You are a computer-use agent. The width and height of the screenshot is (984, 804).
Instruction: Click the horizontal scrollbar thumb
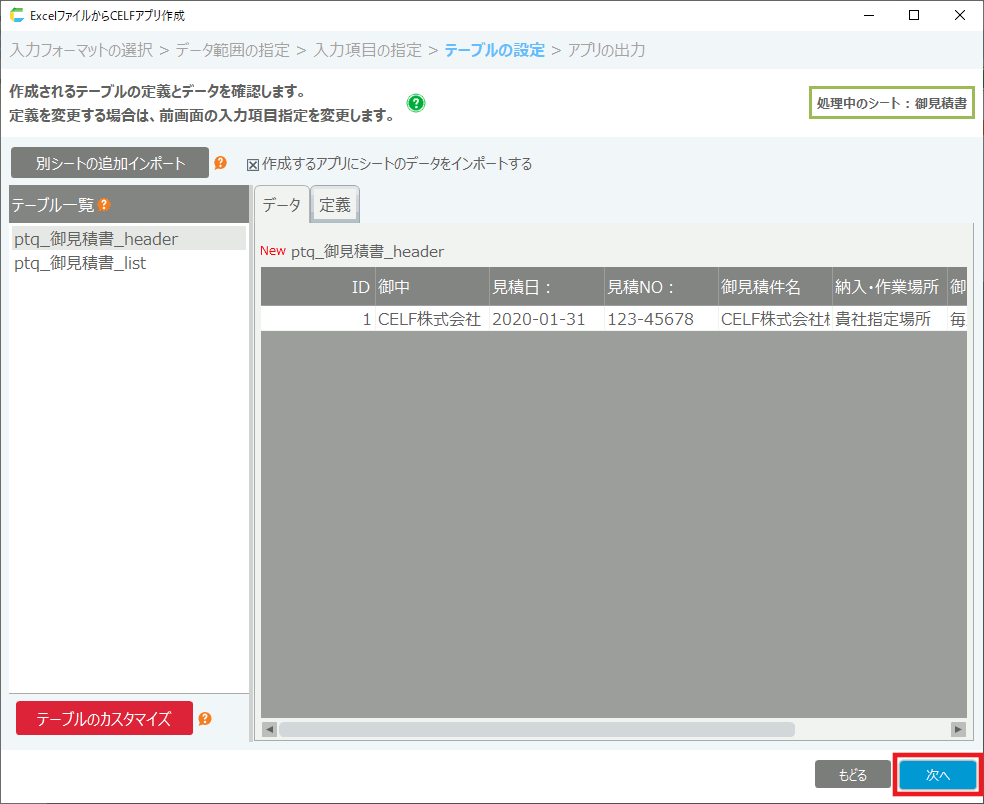[x=536, y=730]
